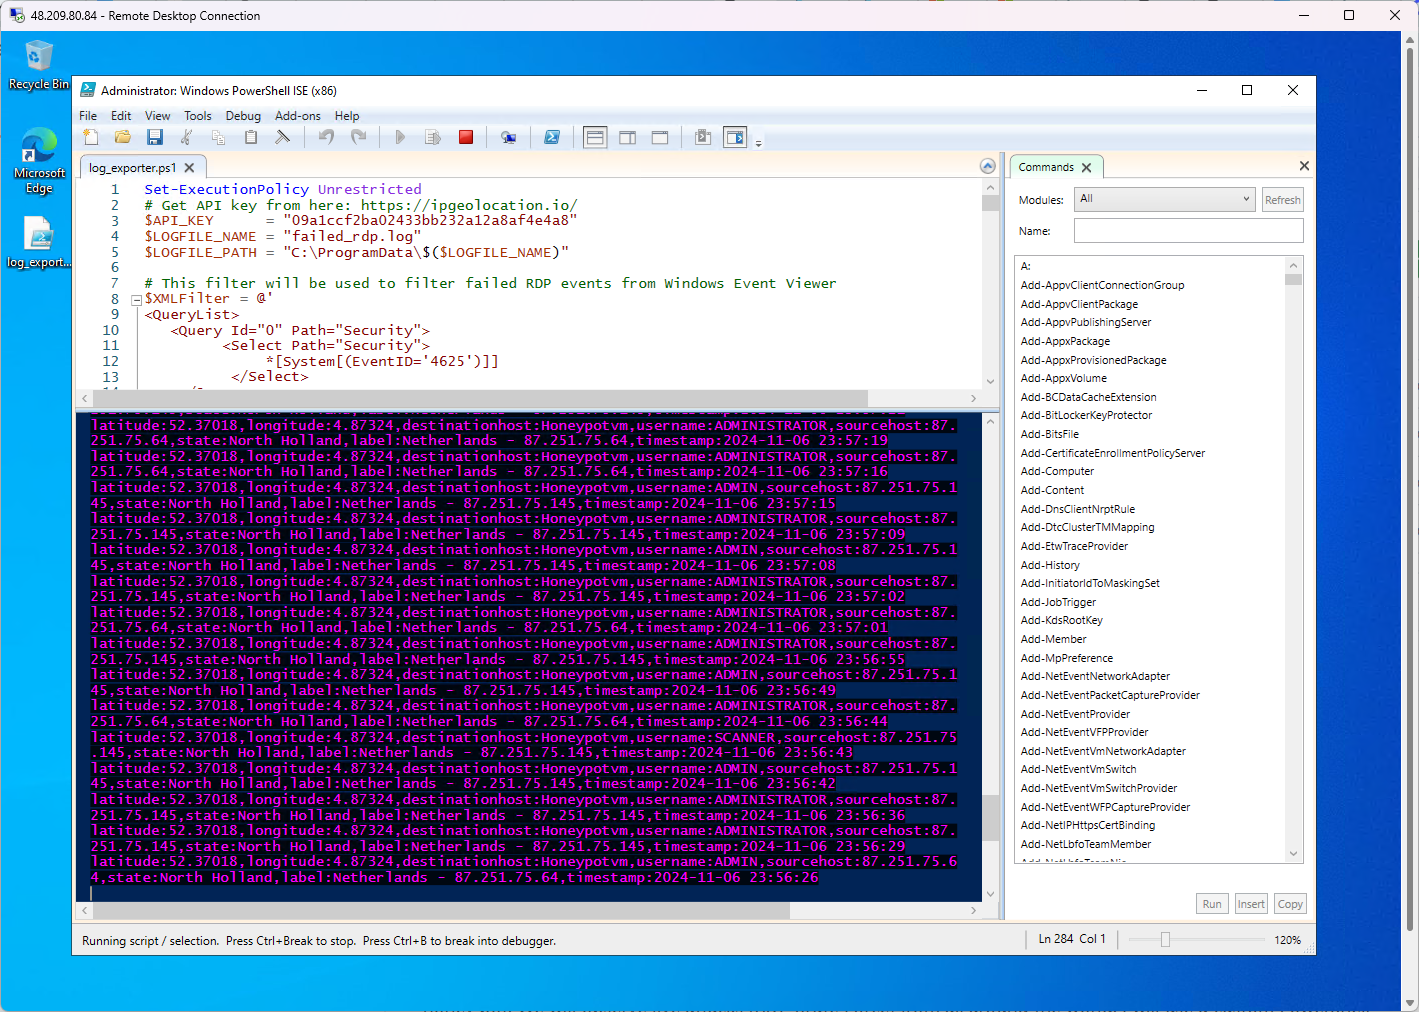
Task: Toggle the Show Script Pane Right layout
Action: 627,137
